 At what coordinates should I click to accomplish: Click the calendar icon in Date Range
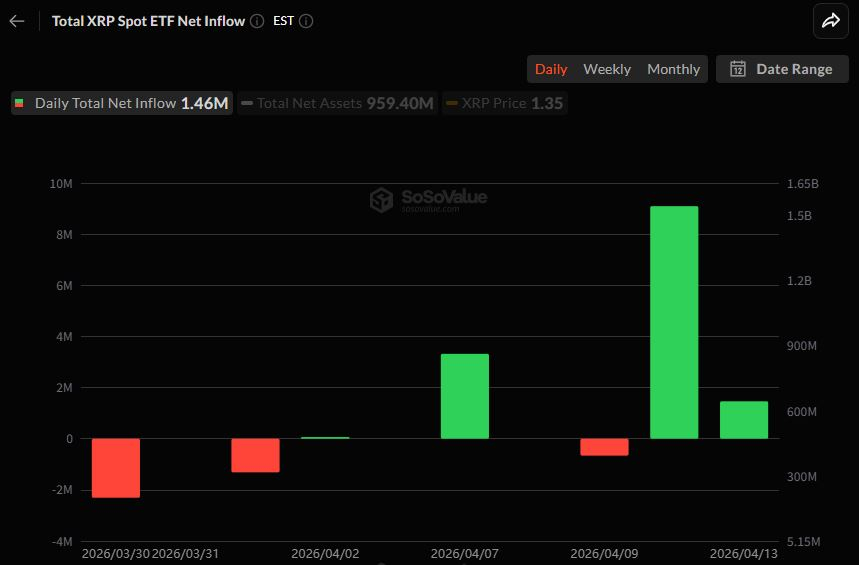click(x=738, y=69)
